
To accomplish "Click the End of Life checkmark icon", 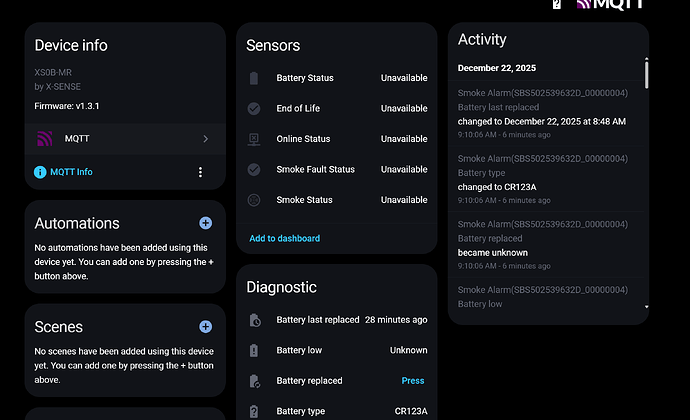I will pyautogui.click(x=254, y=109).
